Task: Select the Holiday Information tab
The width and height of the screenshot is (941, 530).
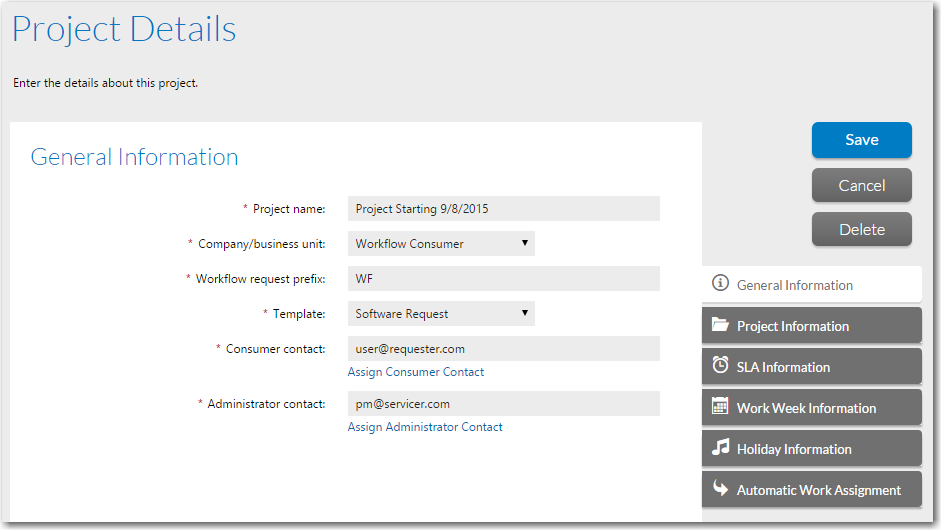Action: point(811,448)
